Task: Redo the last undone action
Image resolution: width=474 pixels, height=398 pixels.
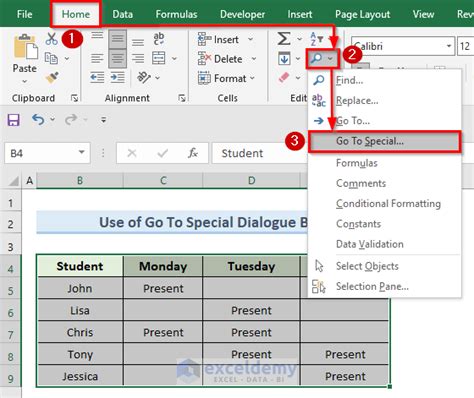Action: 71,119
